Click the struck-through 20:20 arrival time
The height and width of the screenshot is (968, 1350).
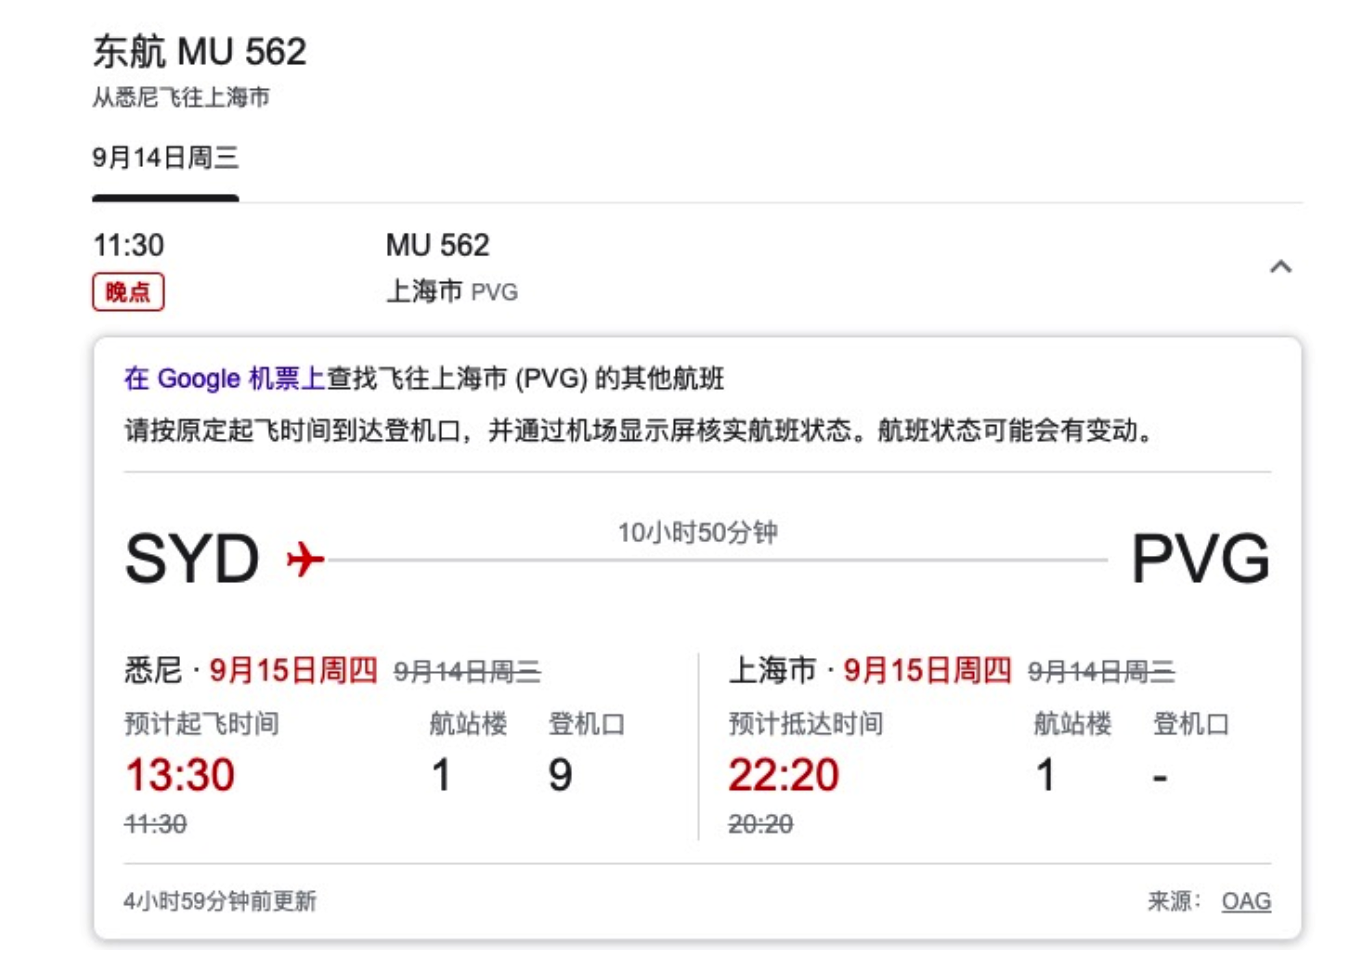760,824
